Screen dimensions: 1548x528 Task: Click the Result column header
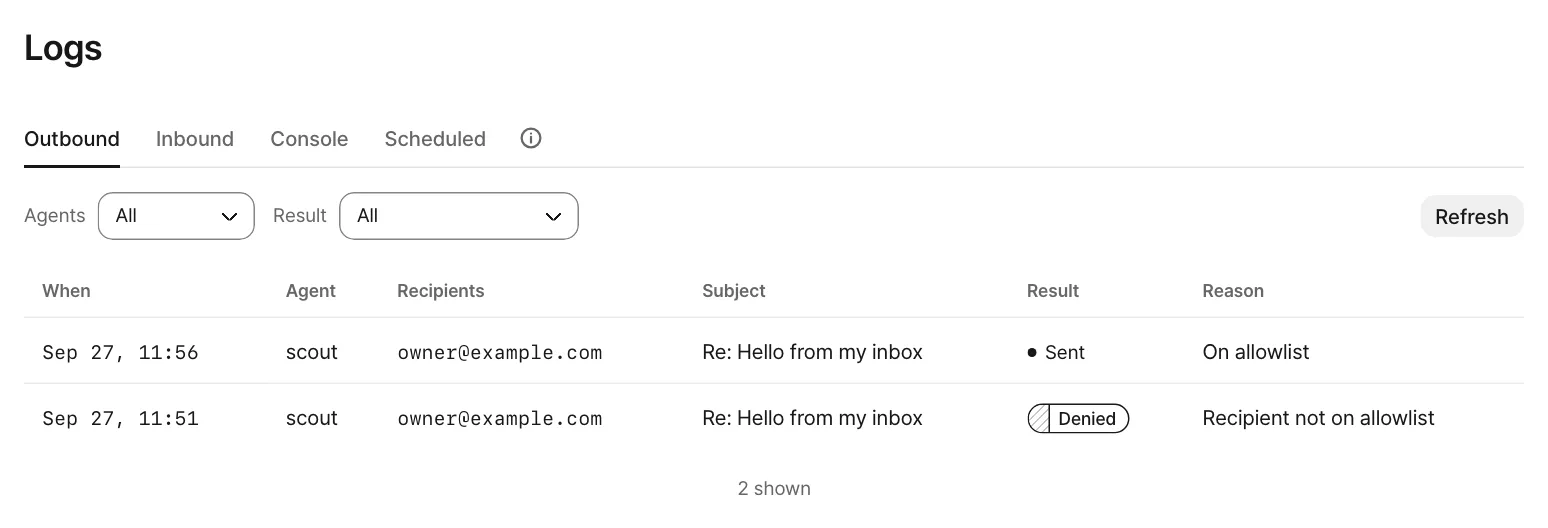pos(1053,291)
